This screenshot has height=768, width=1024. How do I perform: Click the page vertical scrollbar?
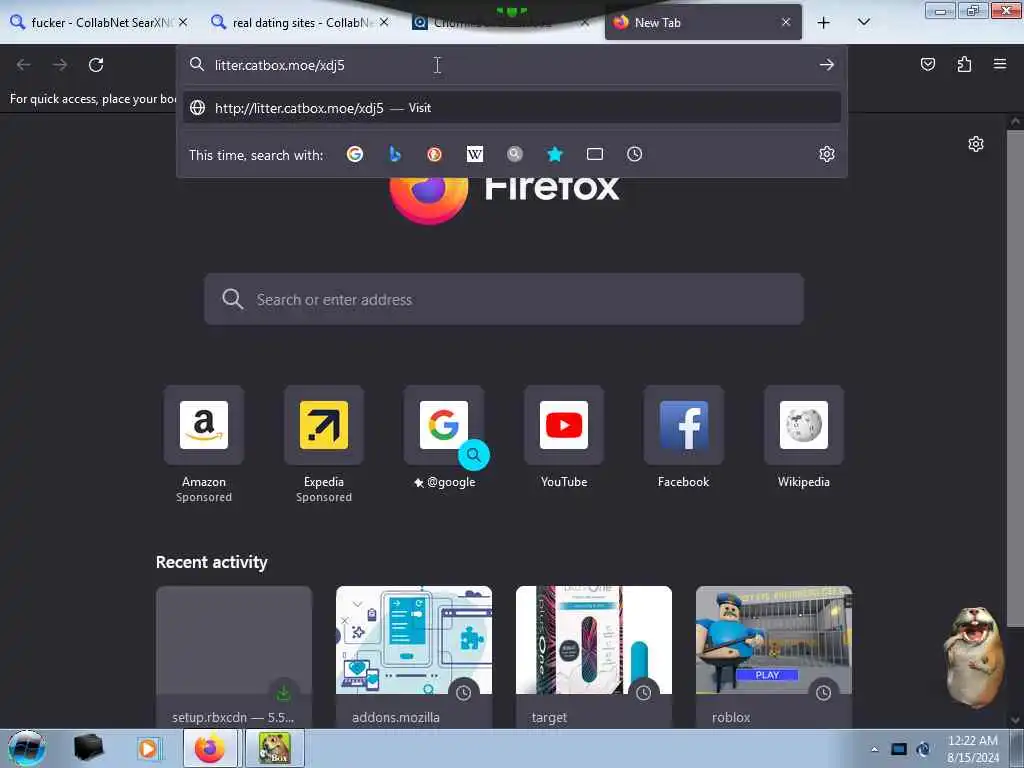click(x=1015, y=379)
